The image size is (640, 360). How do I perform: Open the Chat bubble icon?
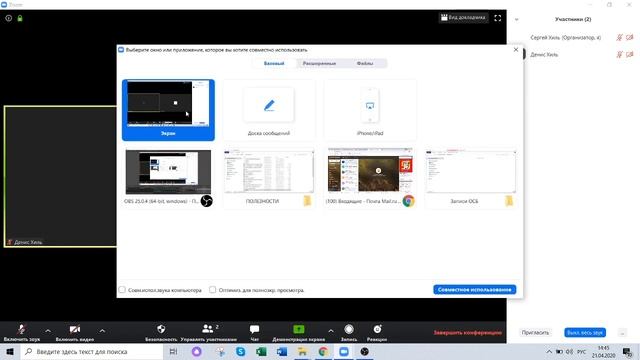254,329
